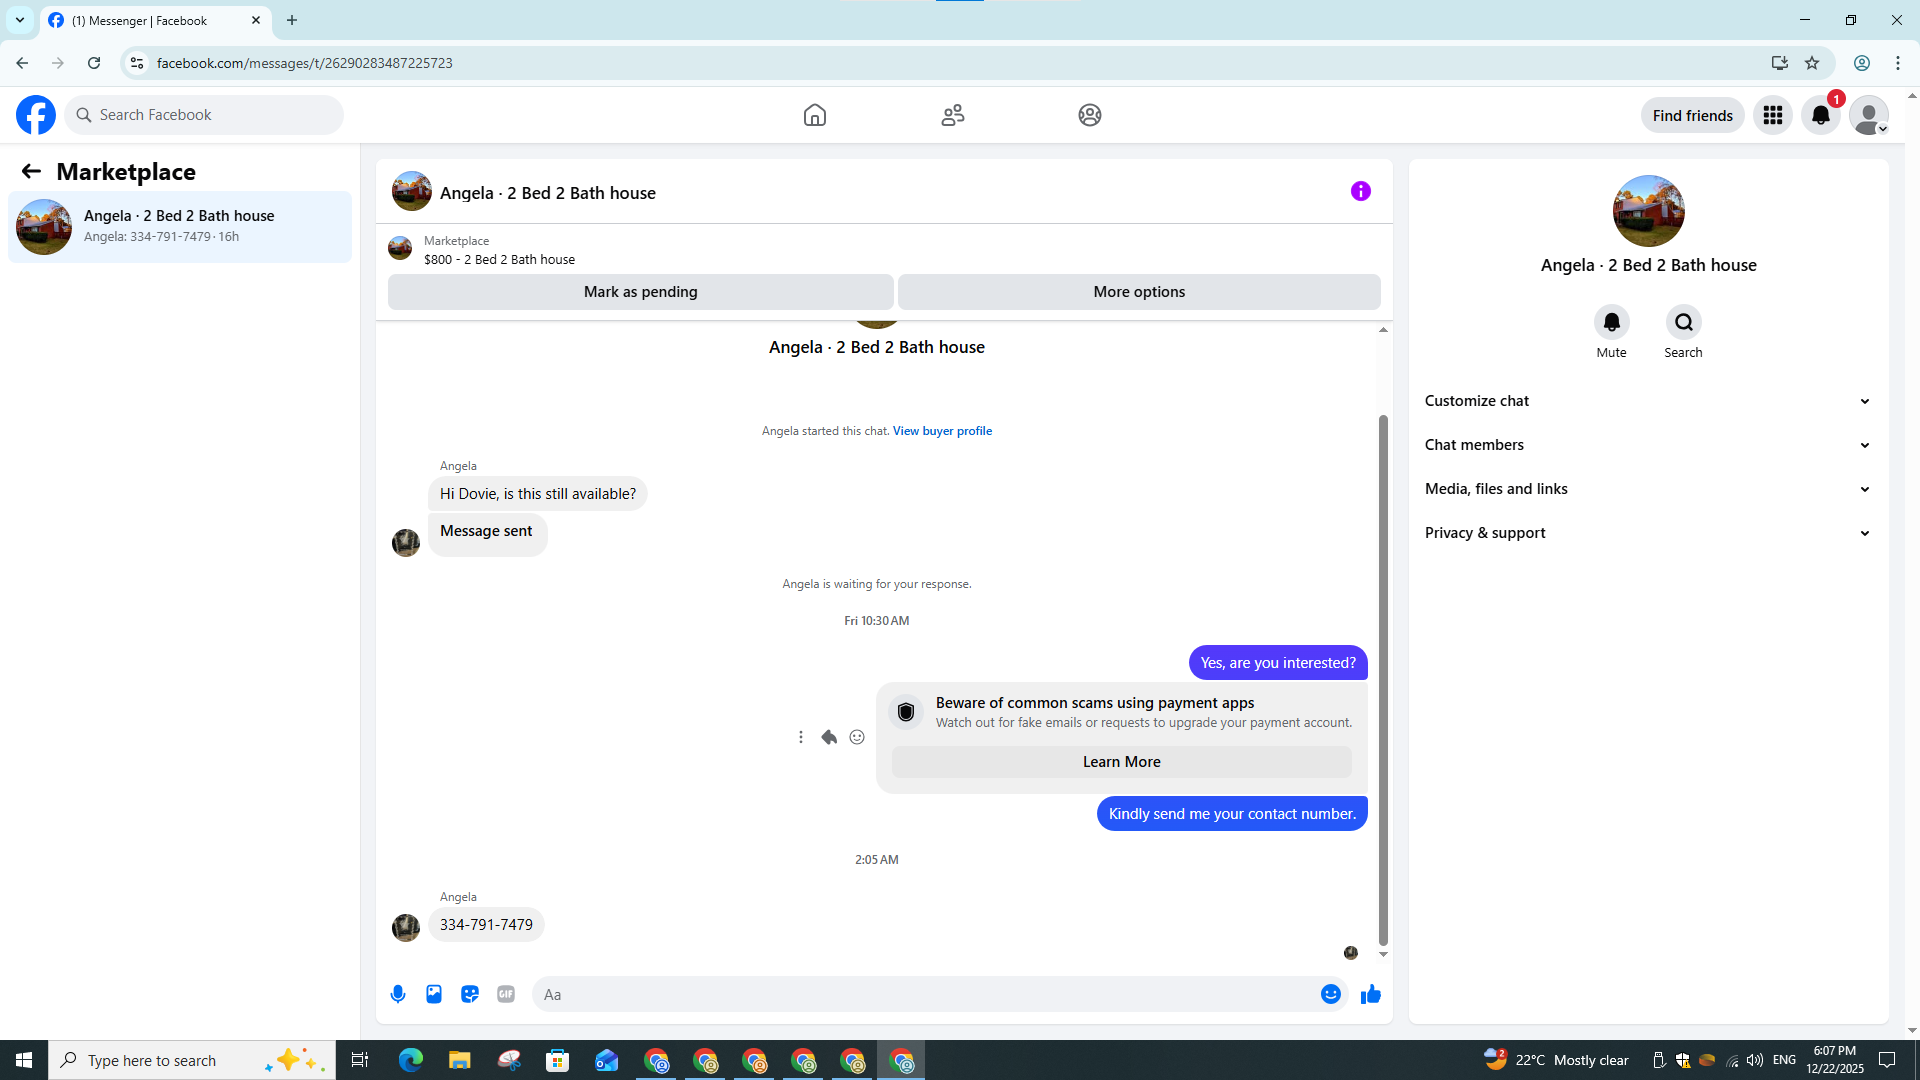Click the Aa message input field

tap(925, 994)
